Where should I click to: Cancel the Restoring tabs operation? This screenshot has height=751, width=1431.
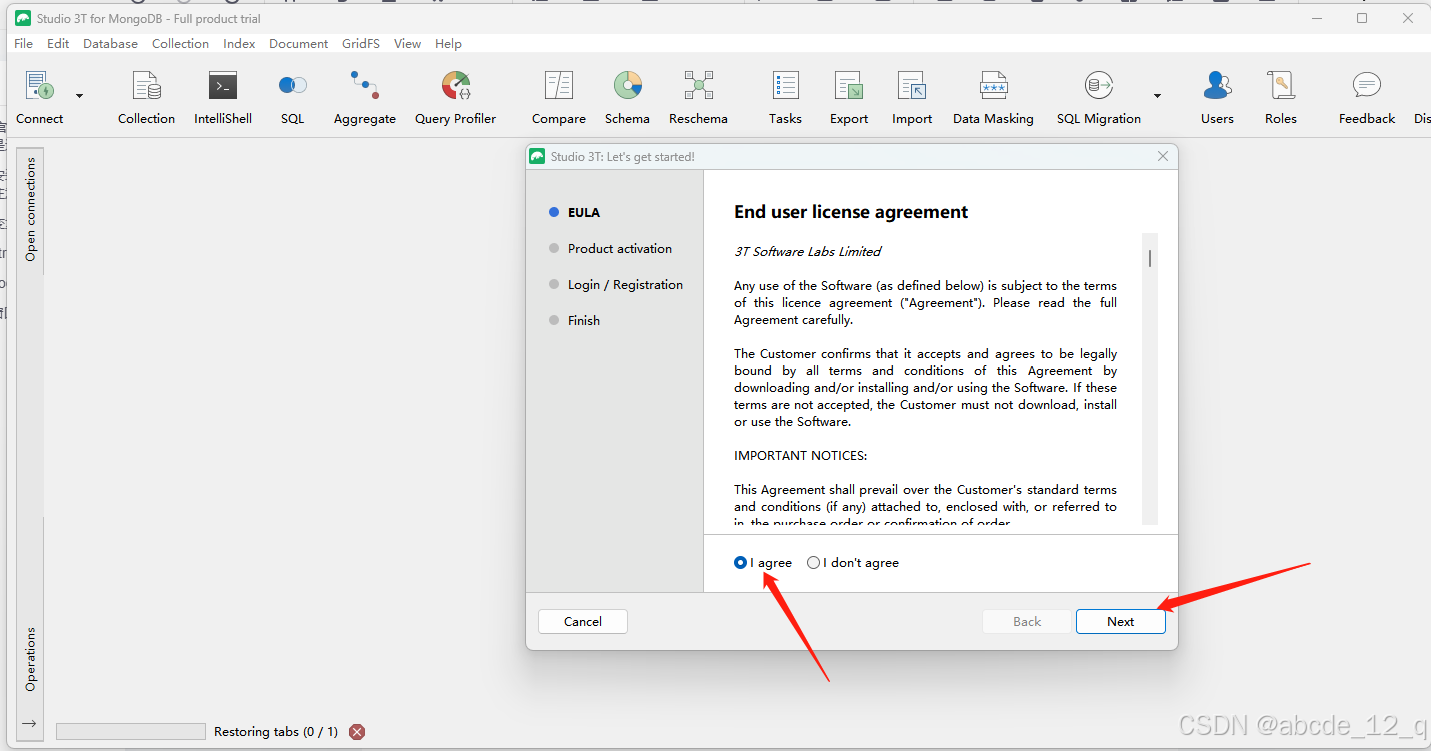[x=357, y=732]
